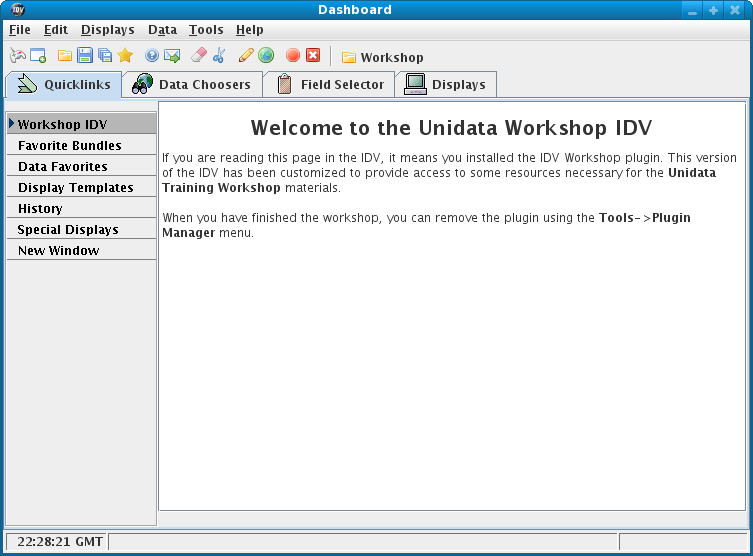Open the Displays menu
Image resolution: width=753 pixels, height=556 pixels.
[x=107, y=30]
